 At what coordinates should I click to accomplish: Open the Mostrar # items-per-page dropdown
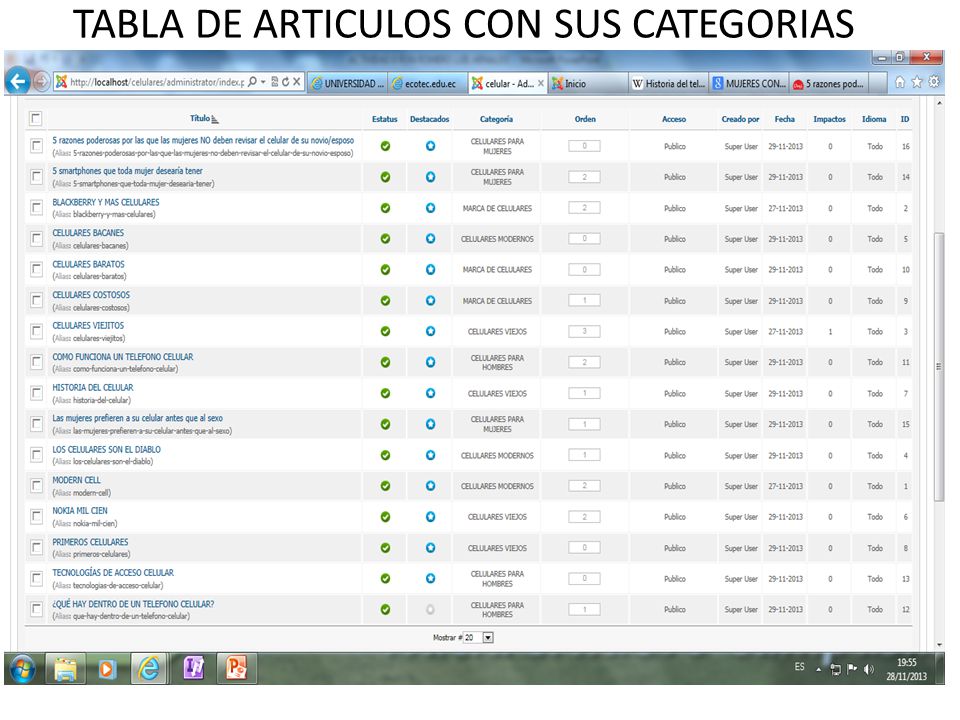click(479, 637)
